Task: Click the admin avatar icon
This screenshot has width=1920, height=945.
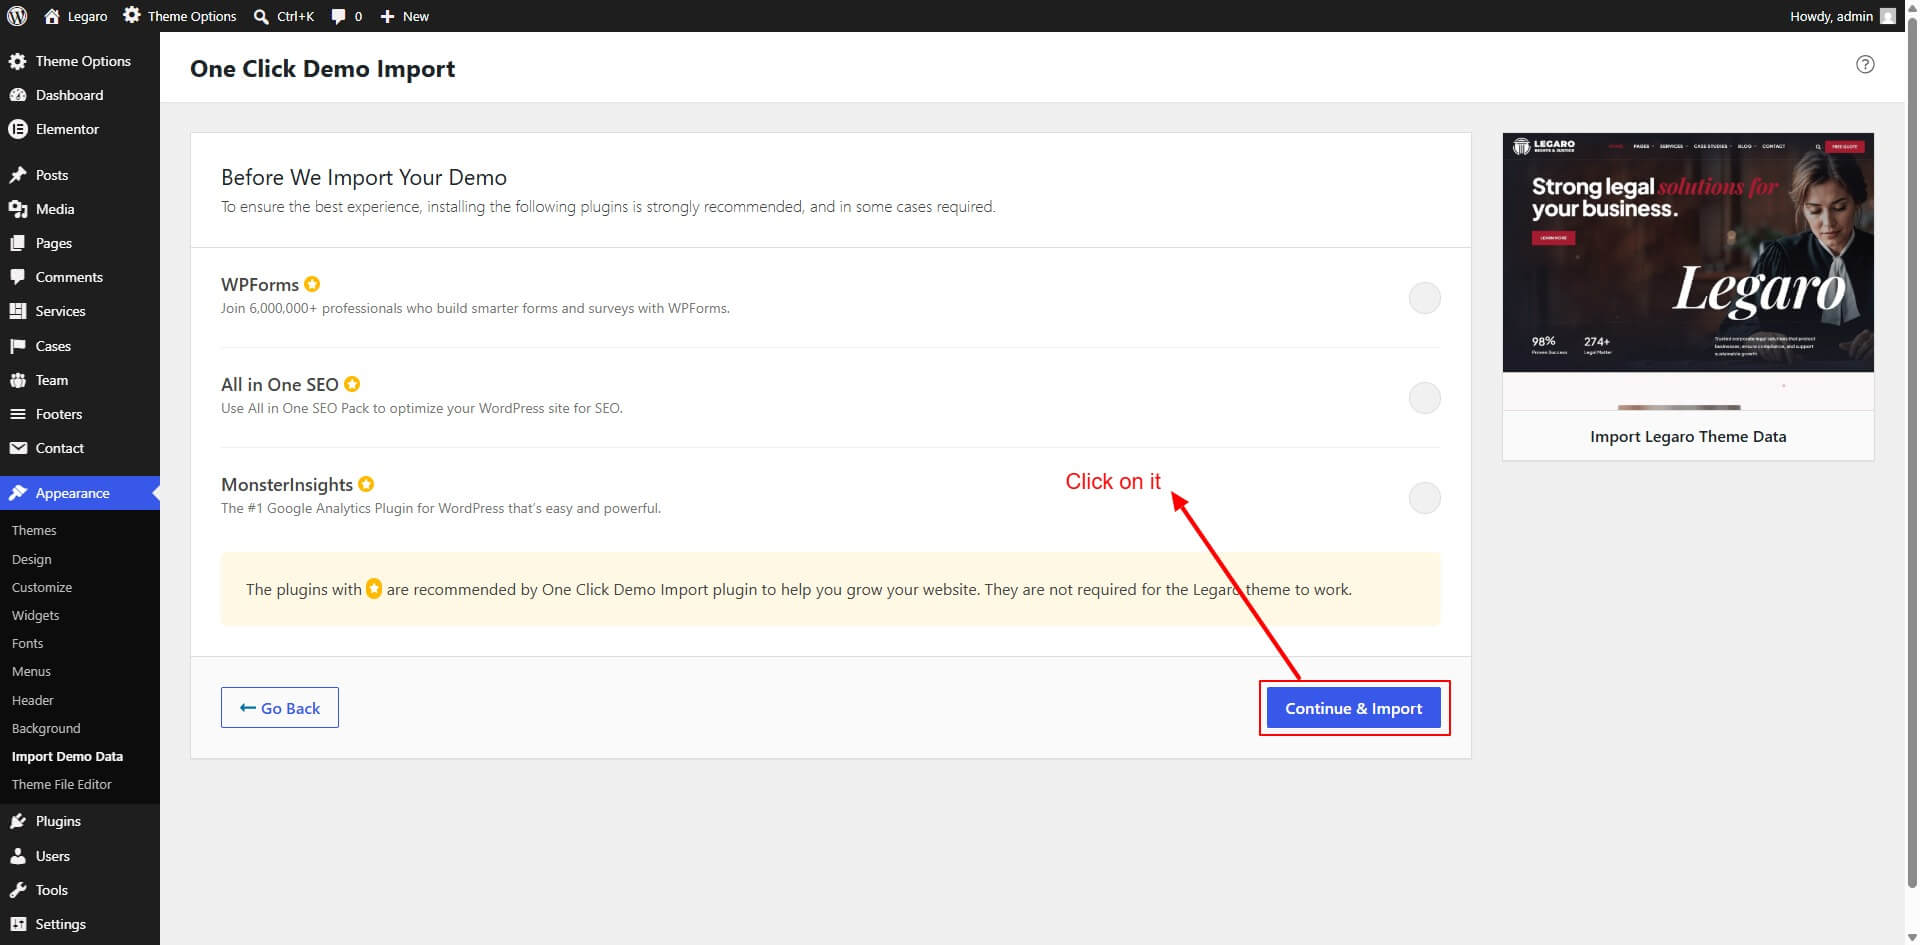Action: pyautogui.click(x=1888, y=16)
